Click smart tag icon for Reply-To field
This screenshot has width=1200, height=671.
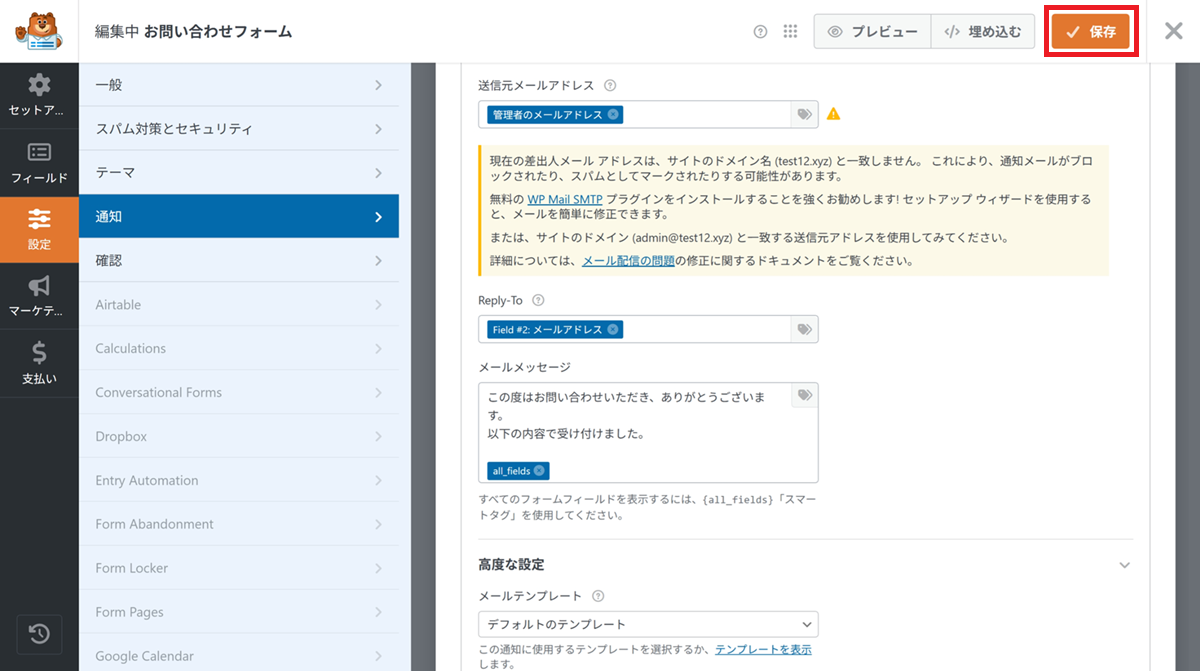804,329
